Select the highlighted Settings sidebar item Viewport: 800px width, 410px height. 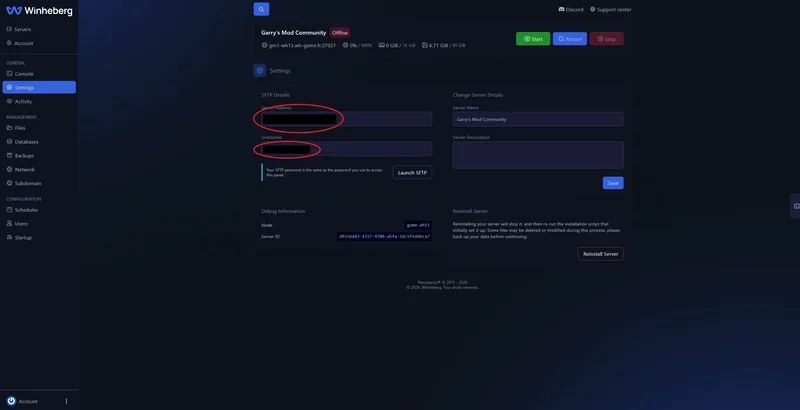[39, 88]
